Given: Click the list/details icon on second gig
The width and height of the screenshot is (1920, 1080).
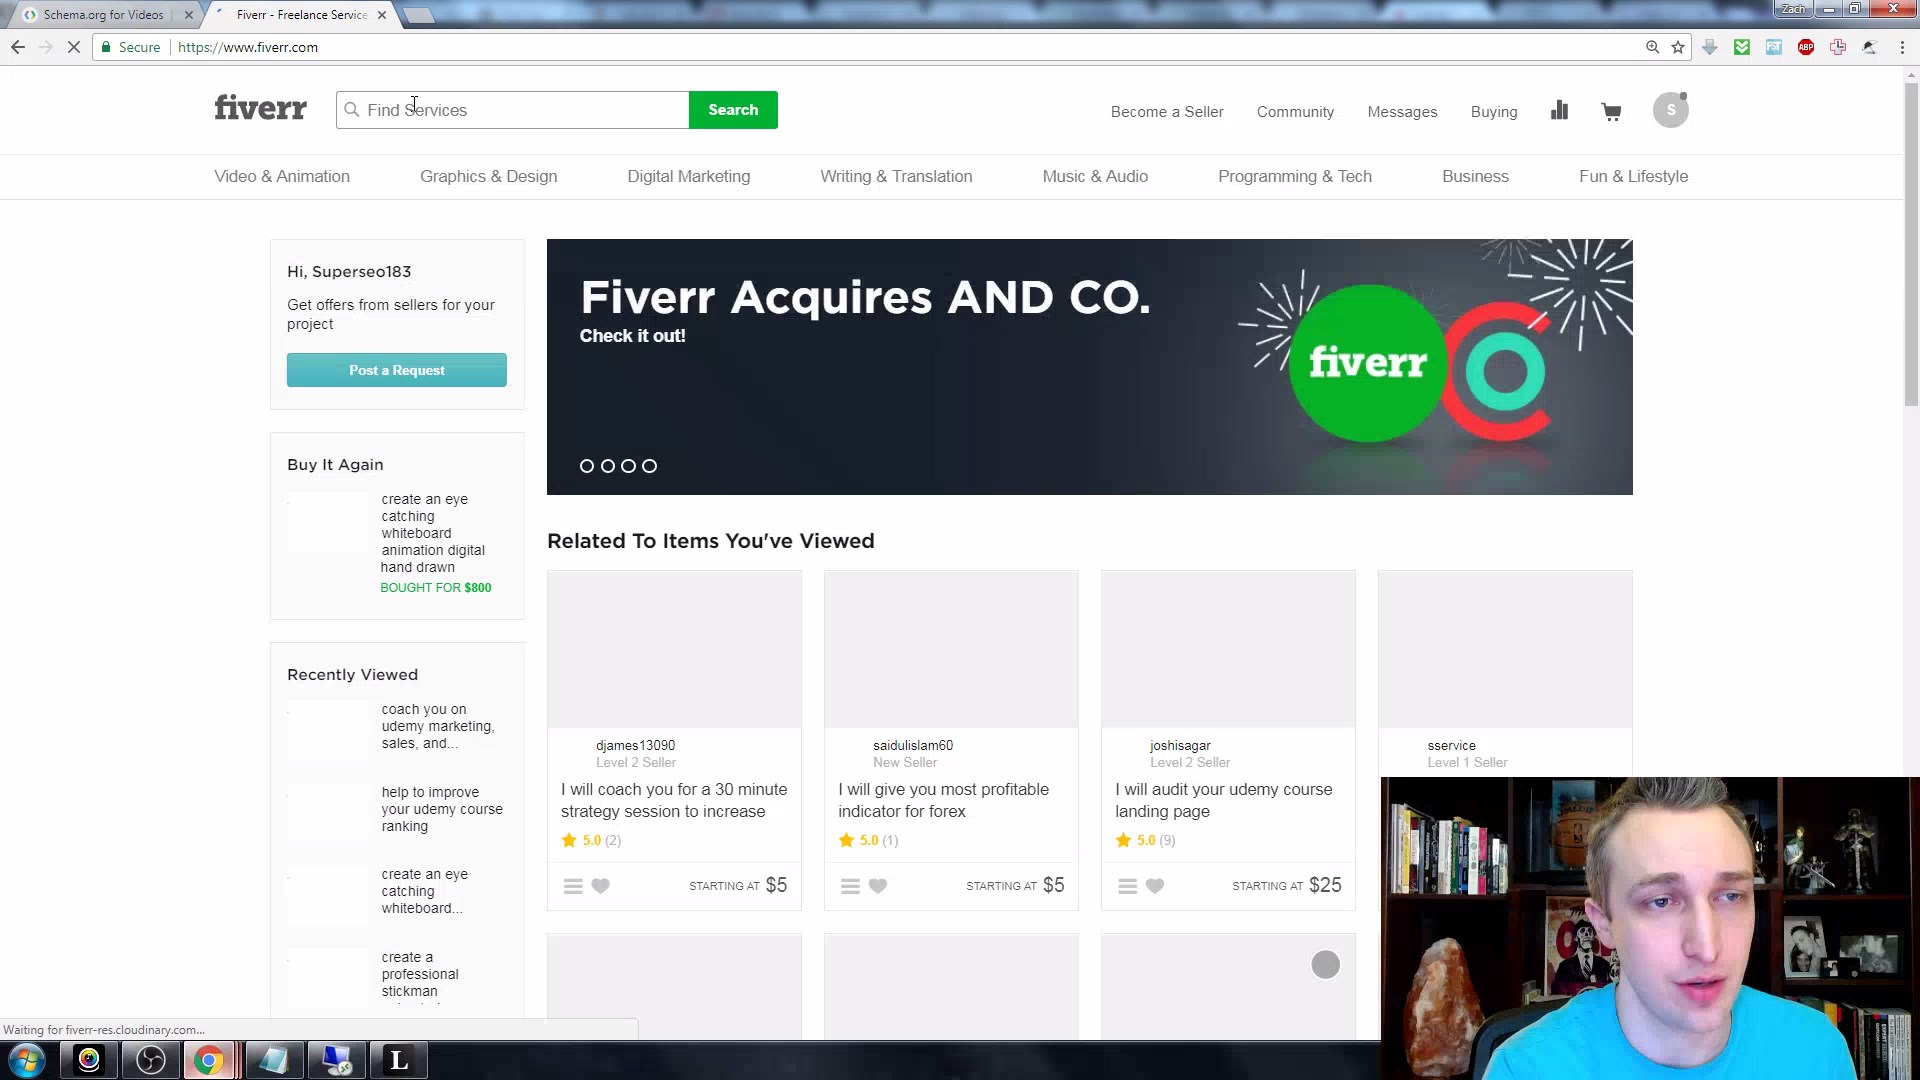Looking at the screenshot, I should (851, 885).
